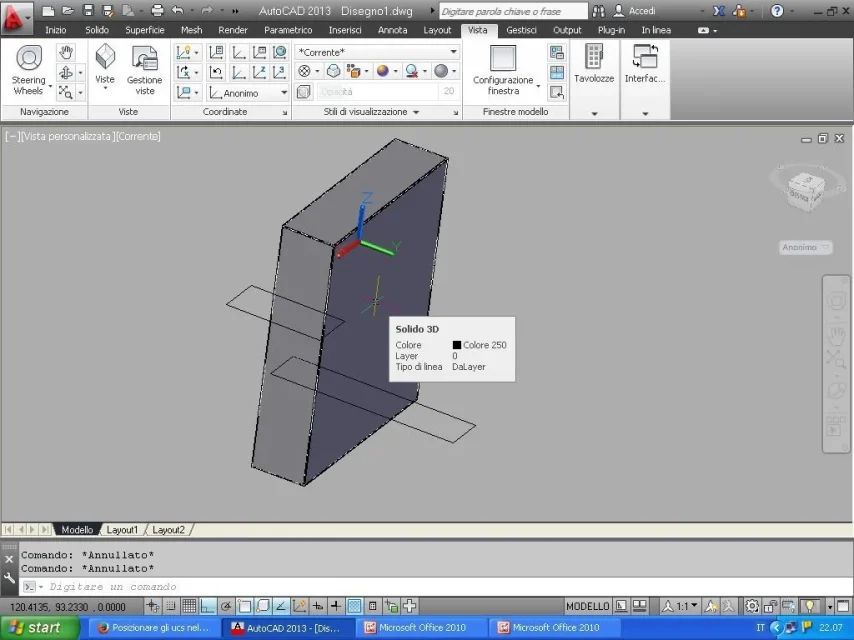The image size is (854, 640).
Task: Open the Interfaccia user interface button
Action: (x=645, y=63)
